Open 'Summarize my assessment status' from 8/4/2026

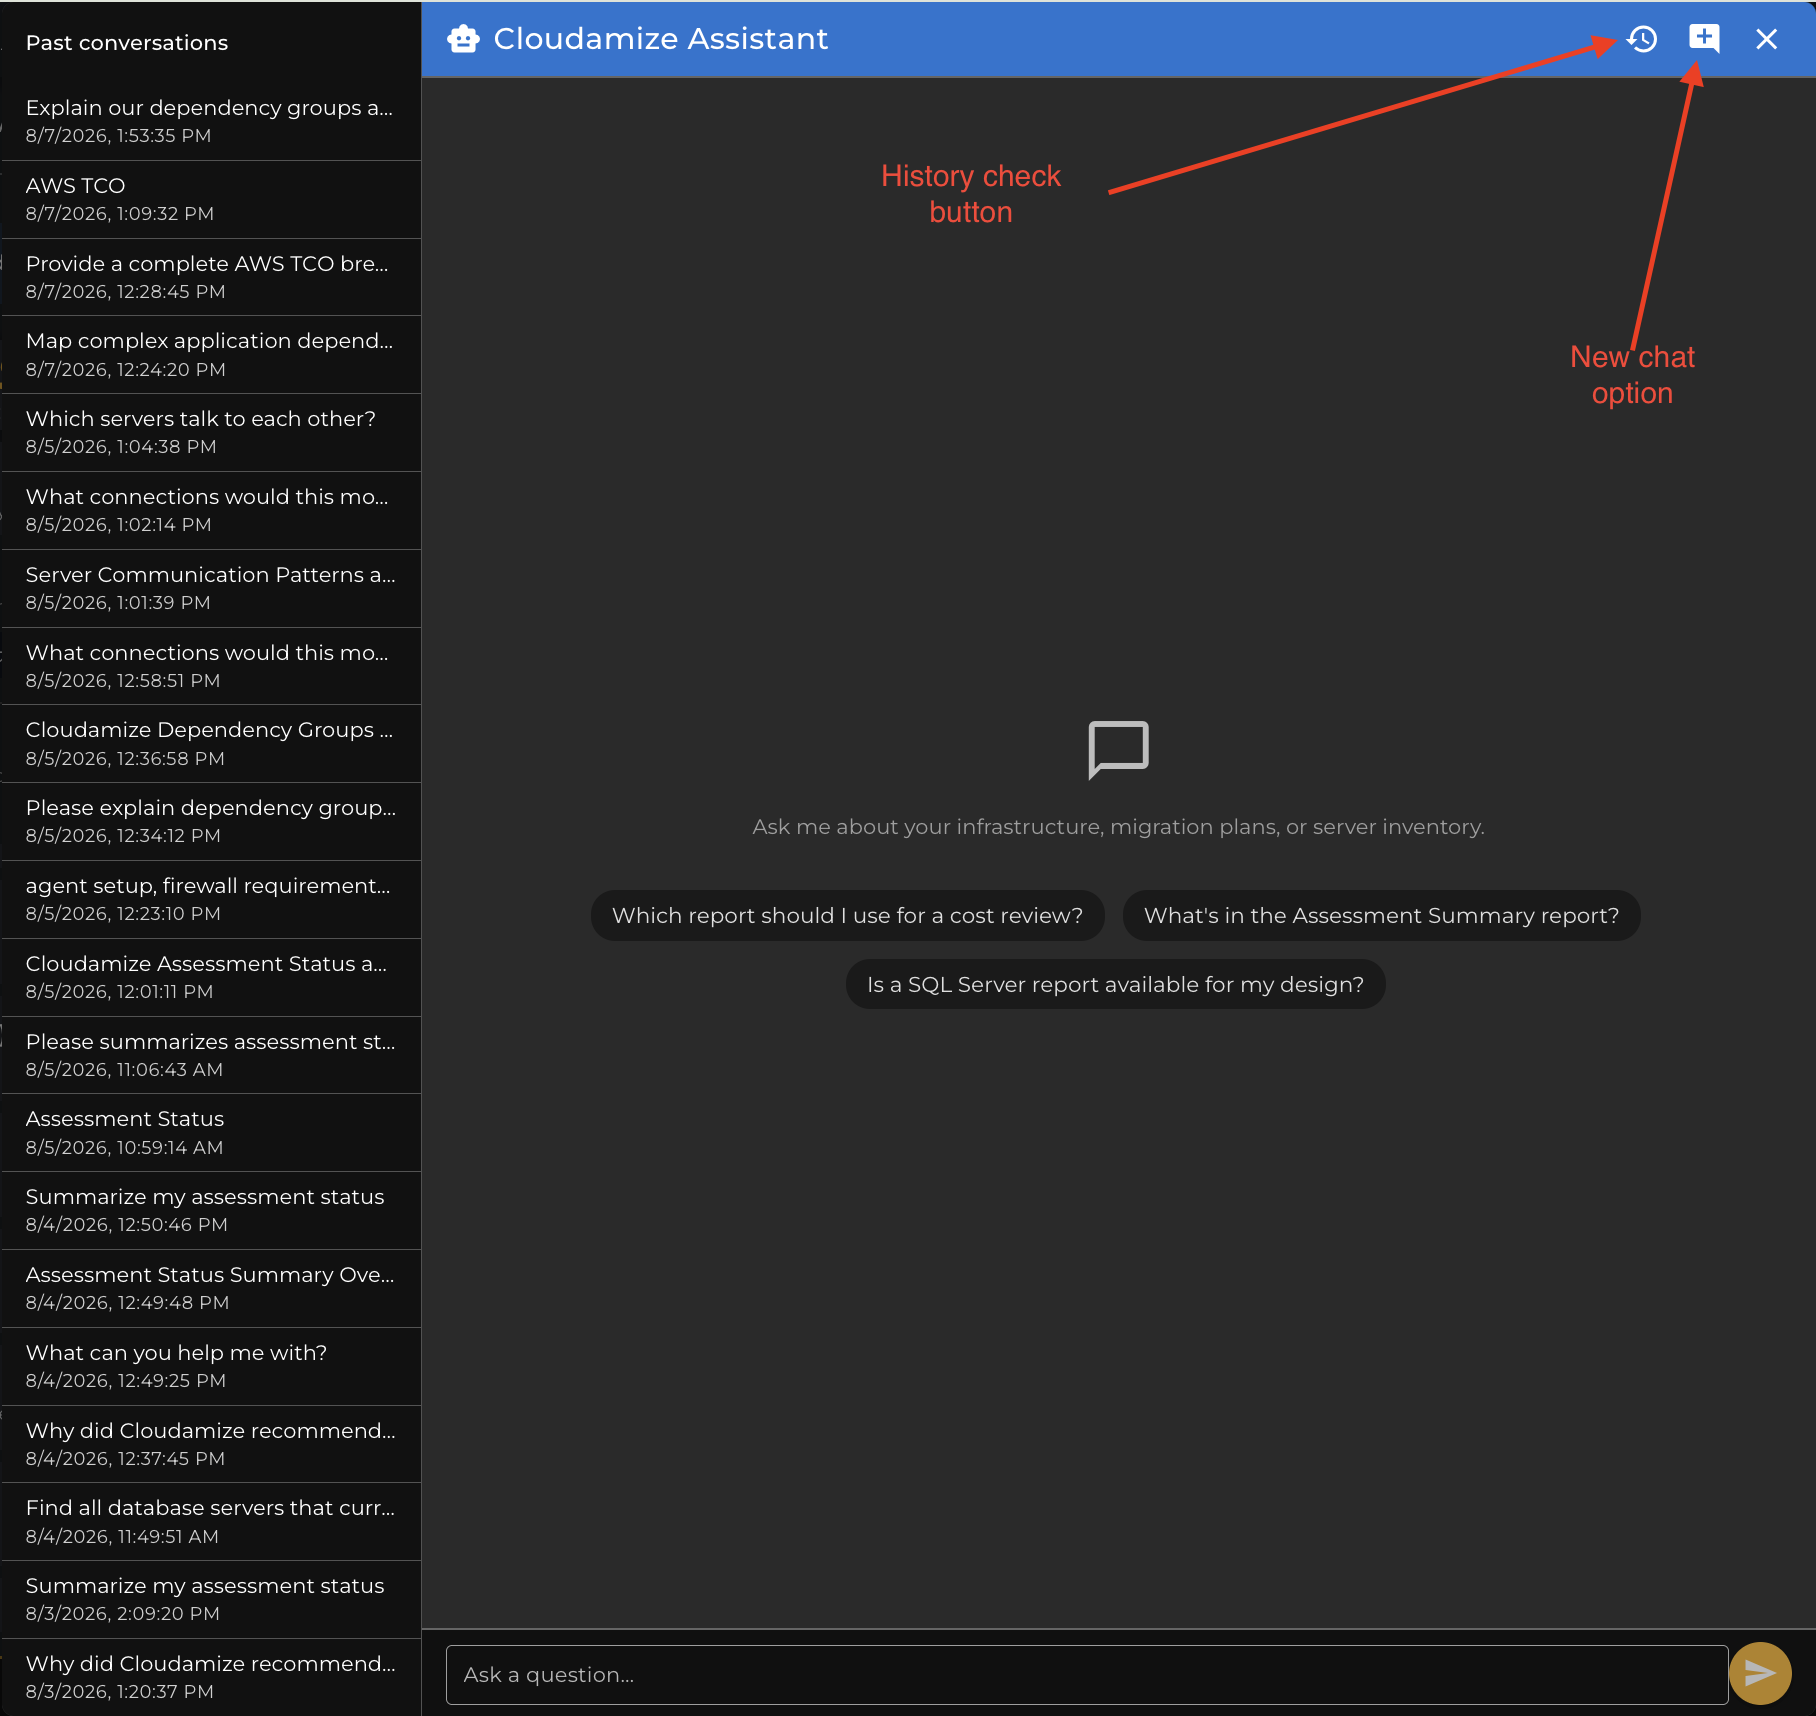click(x=211, y=1210)
